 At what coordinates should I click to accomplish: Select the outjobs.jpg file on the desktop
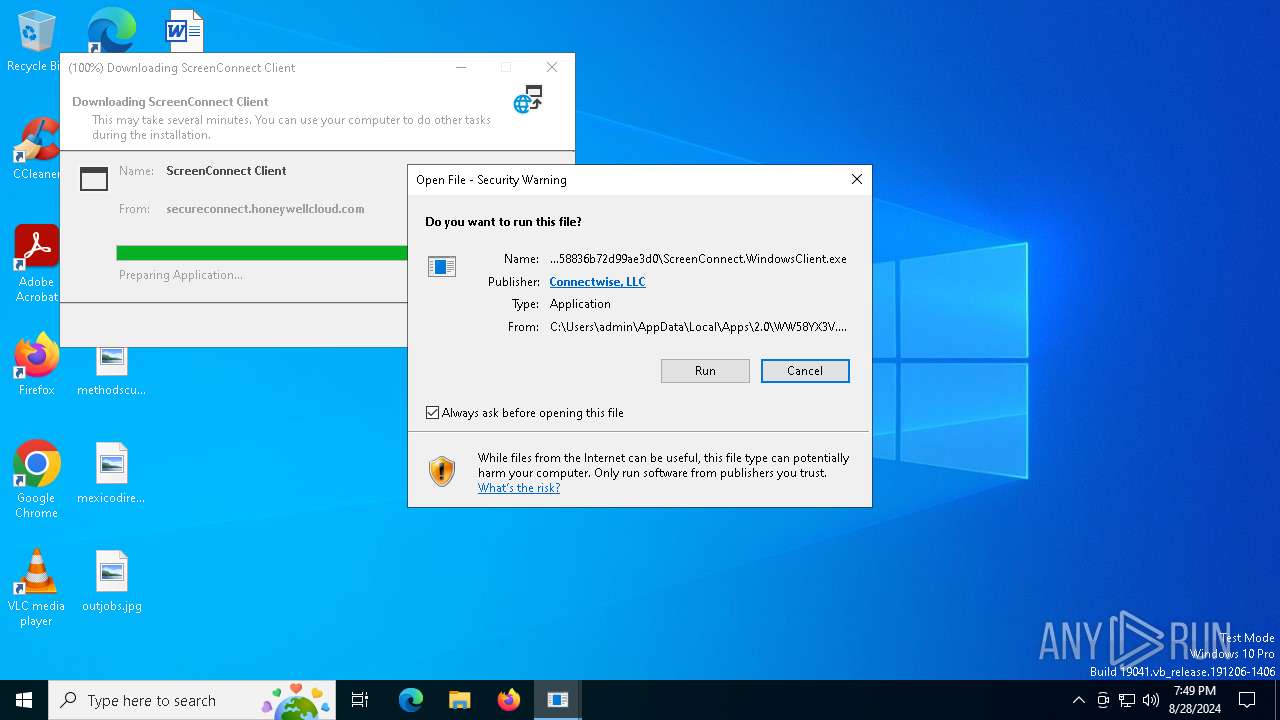[111, 580]
